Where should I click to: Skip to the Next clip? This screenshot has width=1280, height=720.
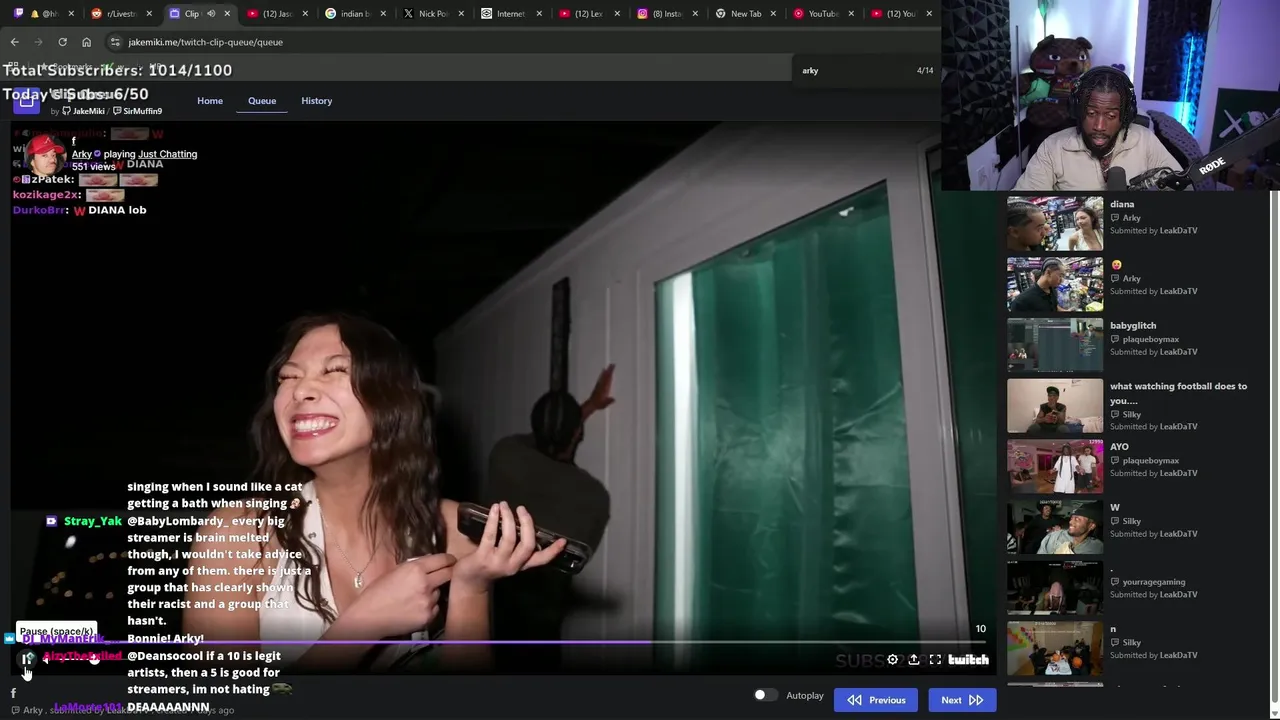click(x=962, y=700)
